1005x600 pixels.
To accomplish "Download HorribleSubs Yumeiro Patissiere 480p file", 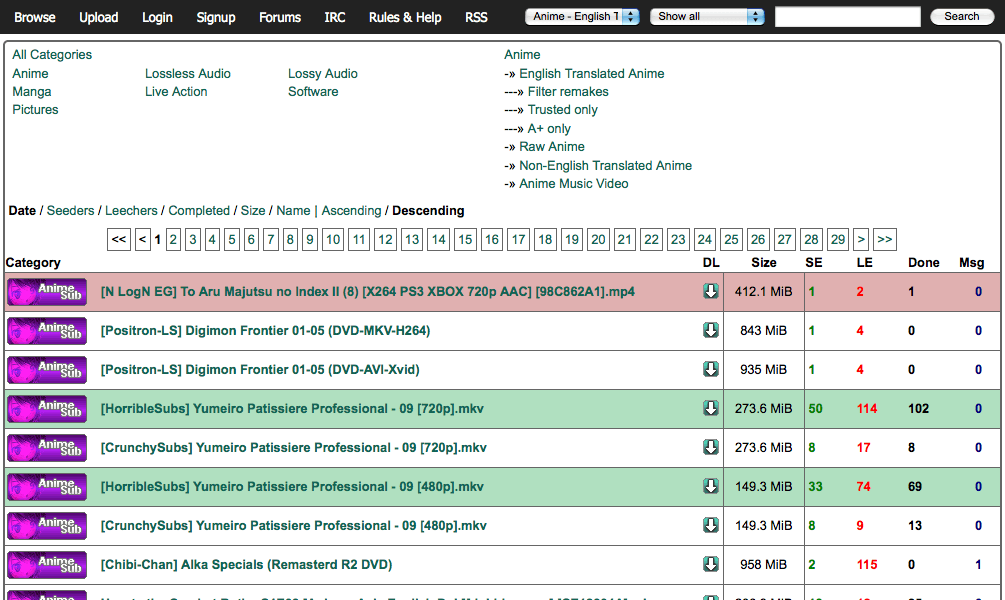I will pos(711,487).
